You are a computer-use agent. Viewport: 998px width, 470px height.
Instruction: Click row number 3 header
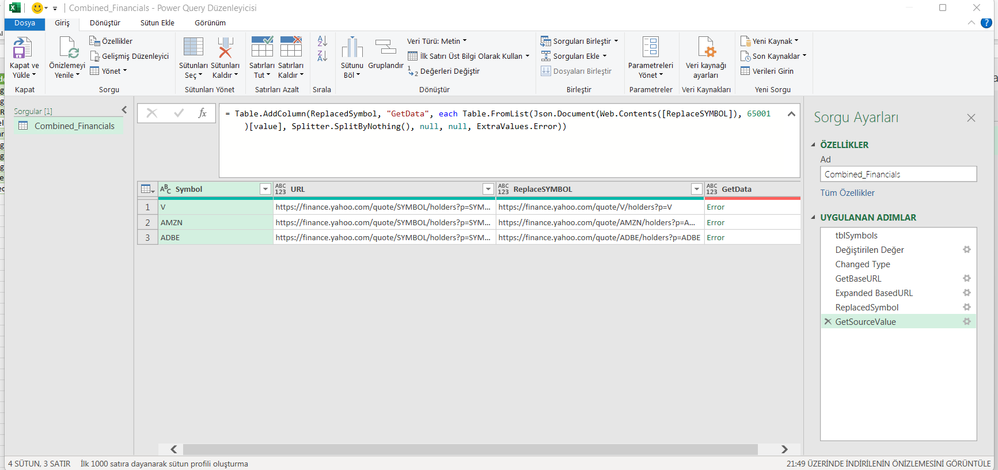click(x=147, y=237)
